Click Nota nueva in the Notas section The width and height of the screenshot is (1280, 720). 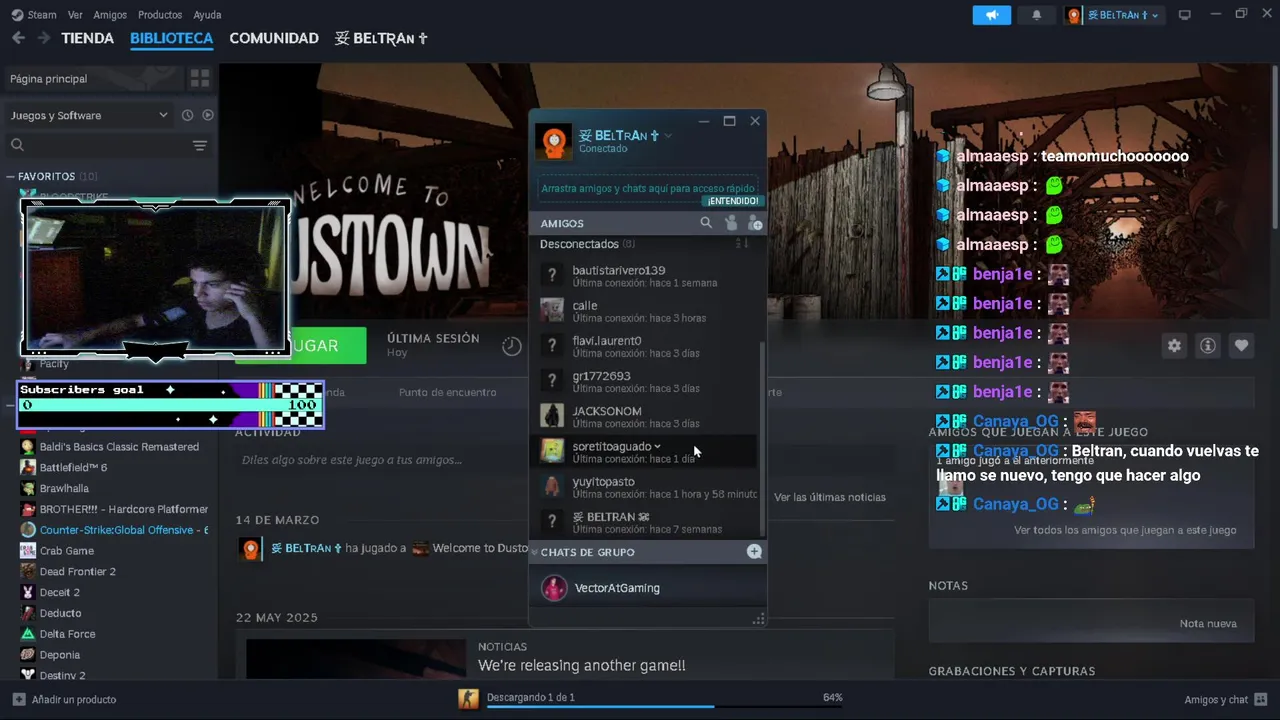coord(1208,623)
